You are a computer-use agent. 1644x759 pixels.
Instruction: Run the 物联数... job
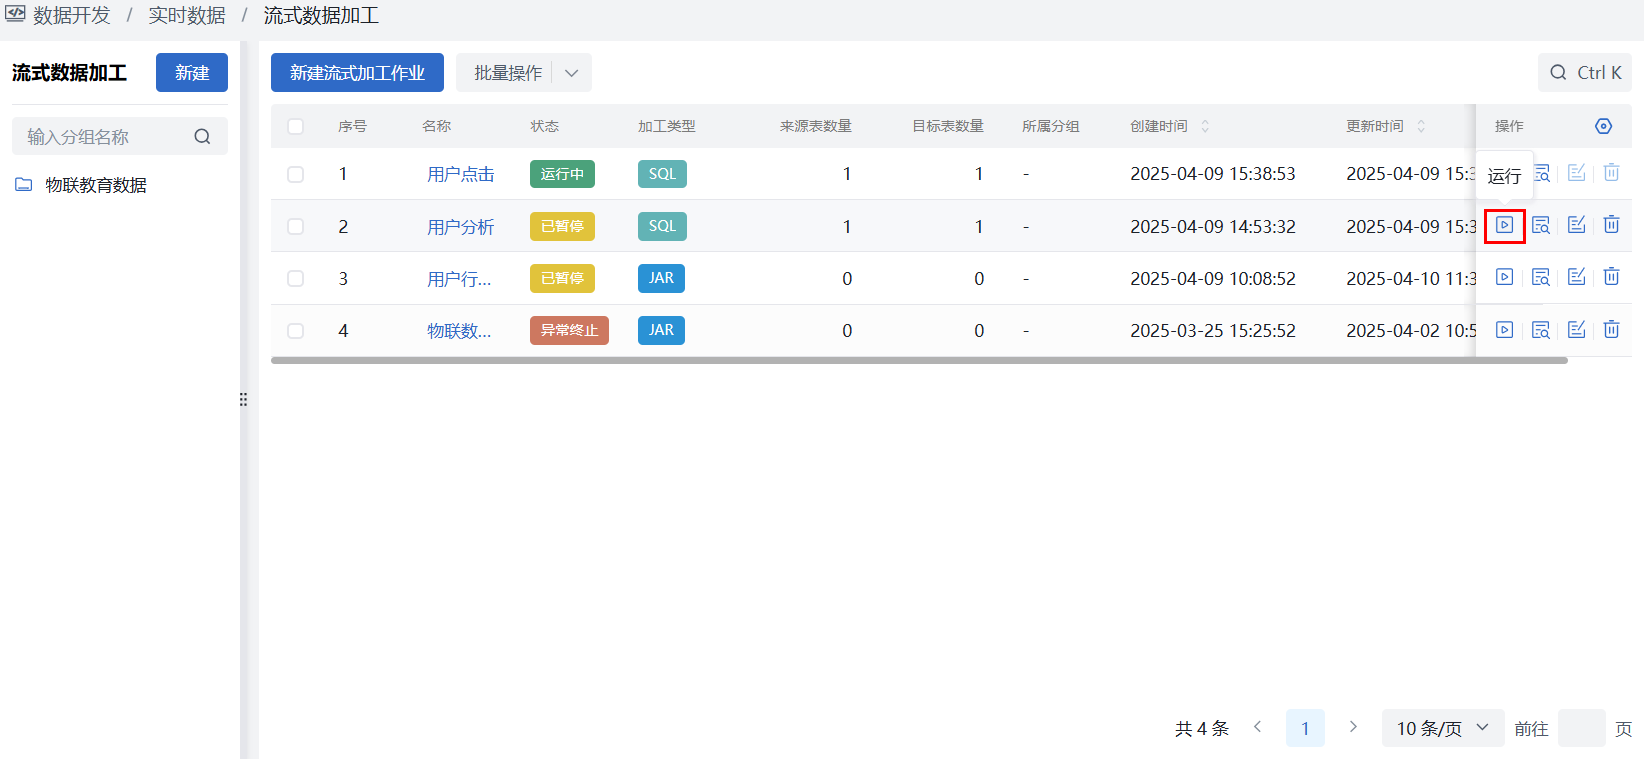[x=1504, y=330]
